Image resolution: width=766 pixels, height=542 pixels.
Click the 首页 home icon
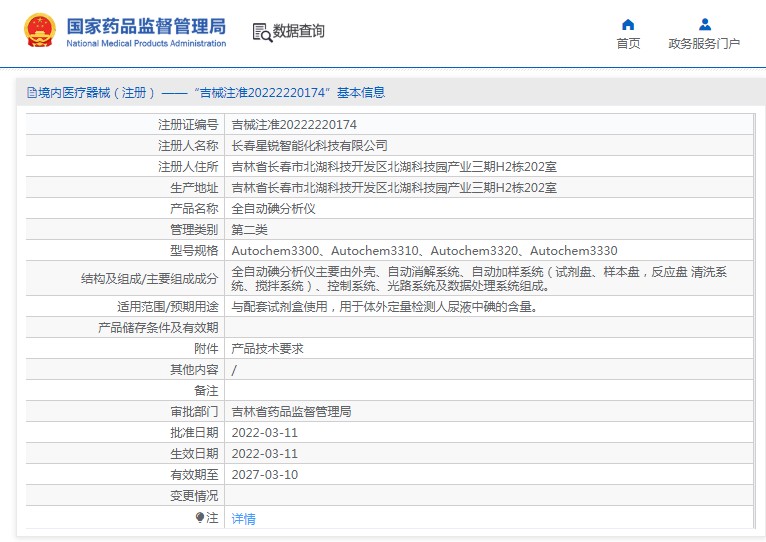point(628,24)
